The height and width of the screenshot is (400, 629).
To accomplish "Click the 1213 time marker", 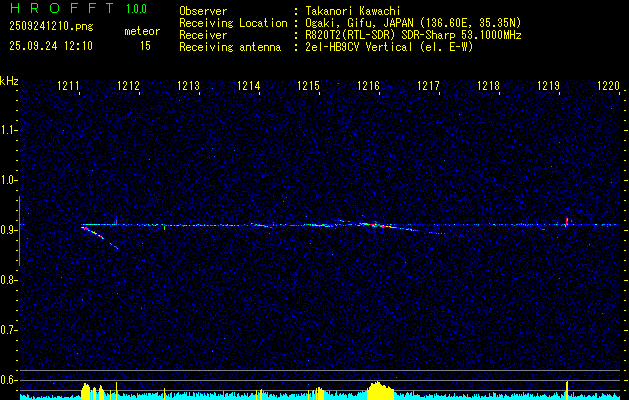I will tap(189, 87).
